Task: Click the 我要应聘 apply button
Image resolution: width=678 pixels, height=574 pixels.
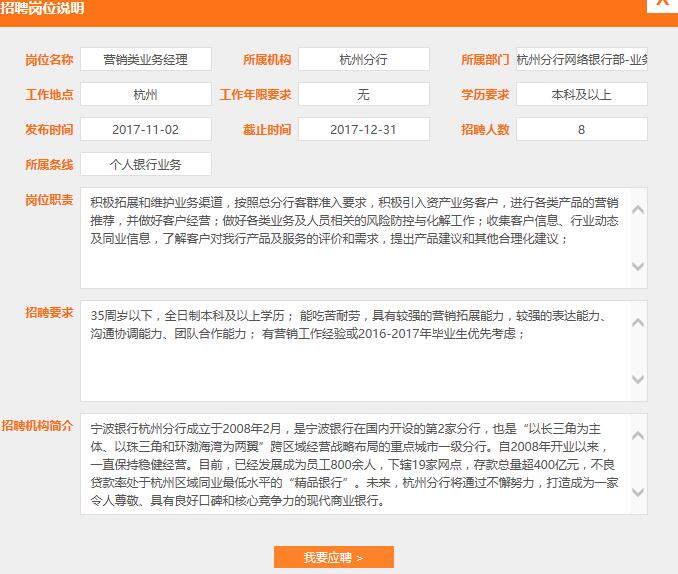Action: pyautogui.click(x=334, y=557)
